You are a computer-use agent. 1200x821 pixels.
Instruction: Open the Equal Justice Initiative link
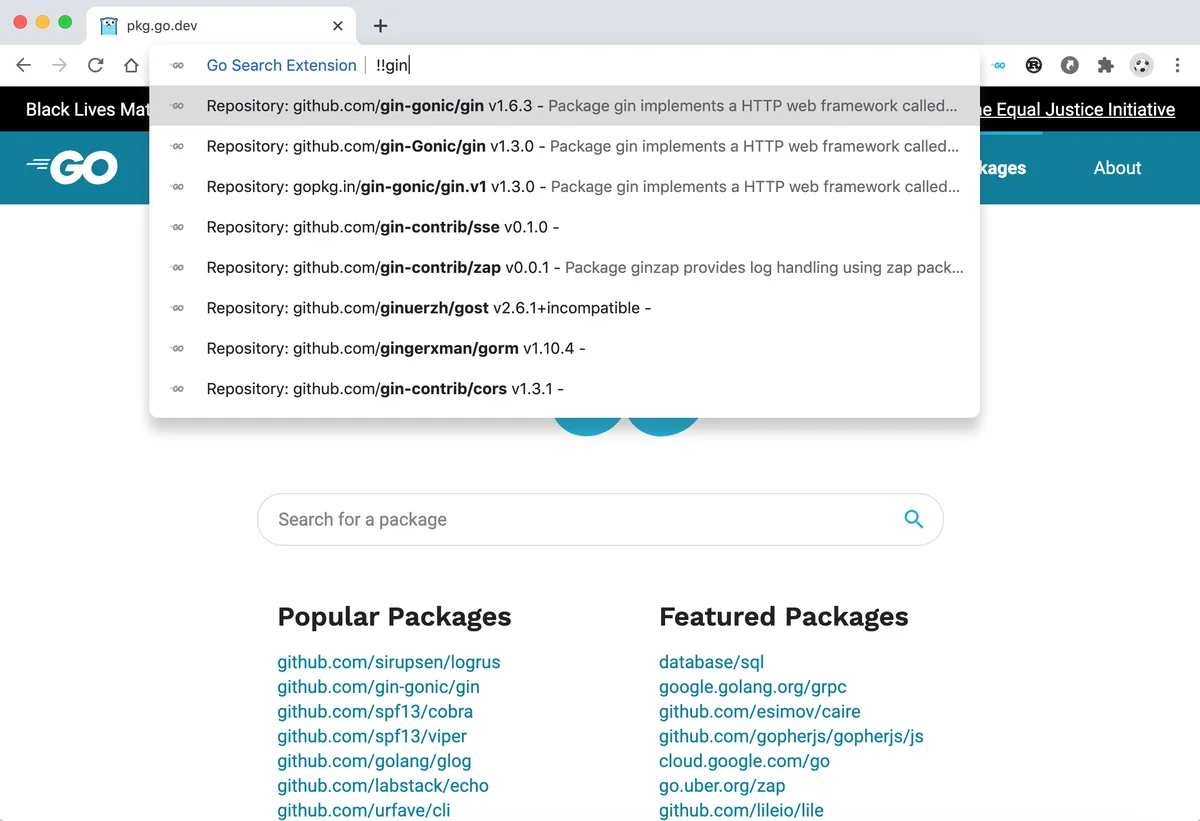coord(1078,110)
